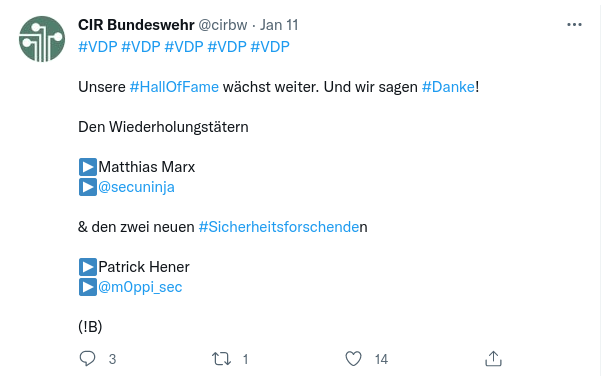Open the share tweet icon
Screen dimensions: 602x376
[493, 359]
